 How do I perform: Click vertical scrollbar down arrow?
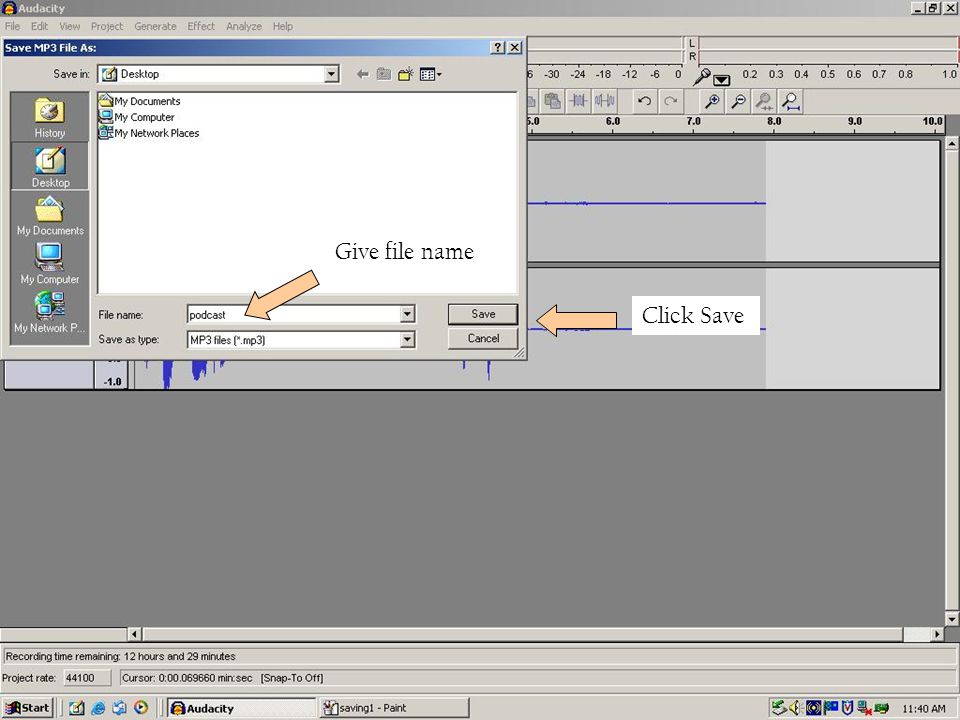[x=952, y=618]
